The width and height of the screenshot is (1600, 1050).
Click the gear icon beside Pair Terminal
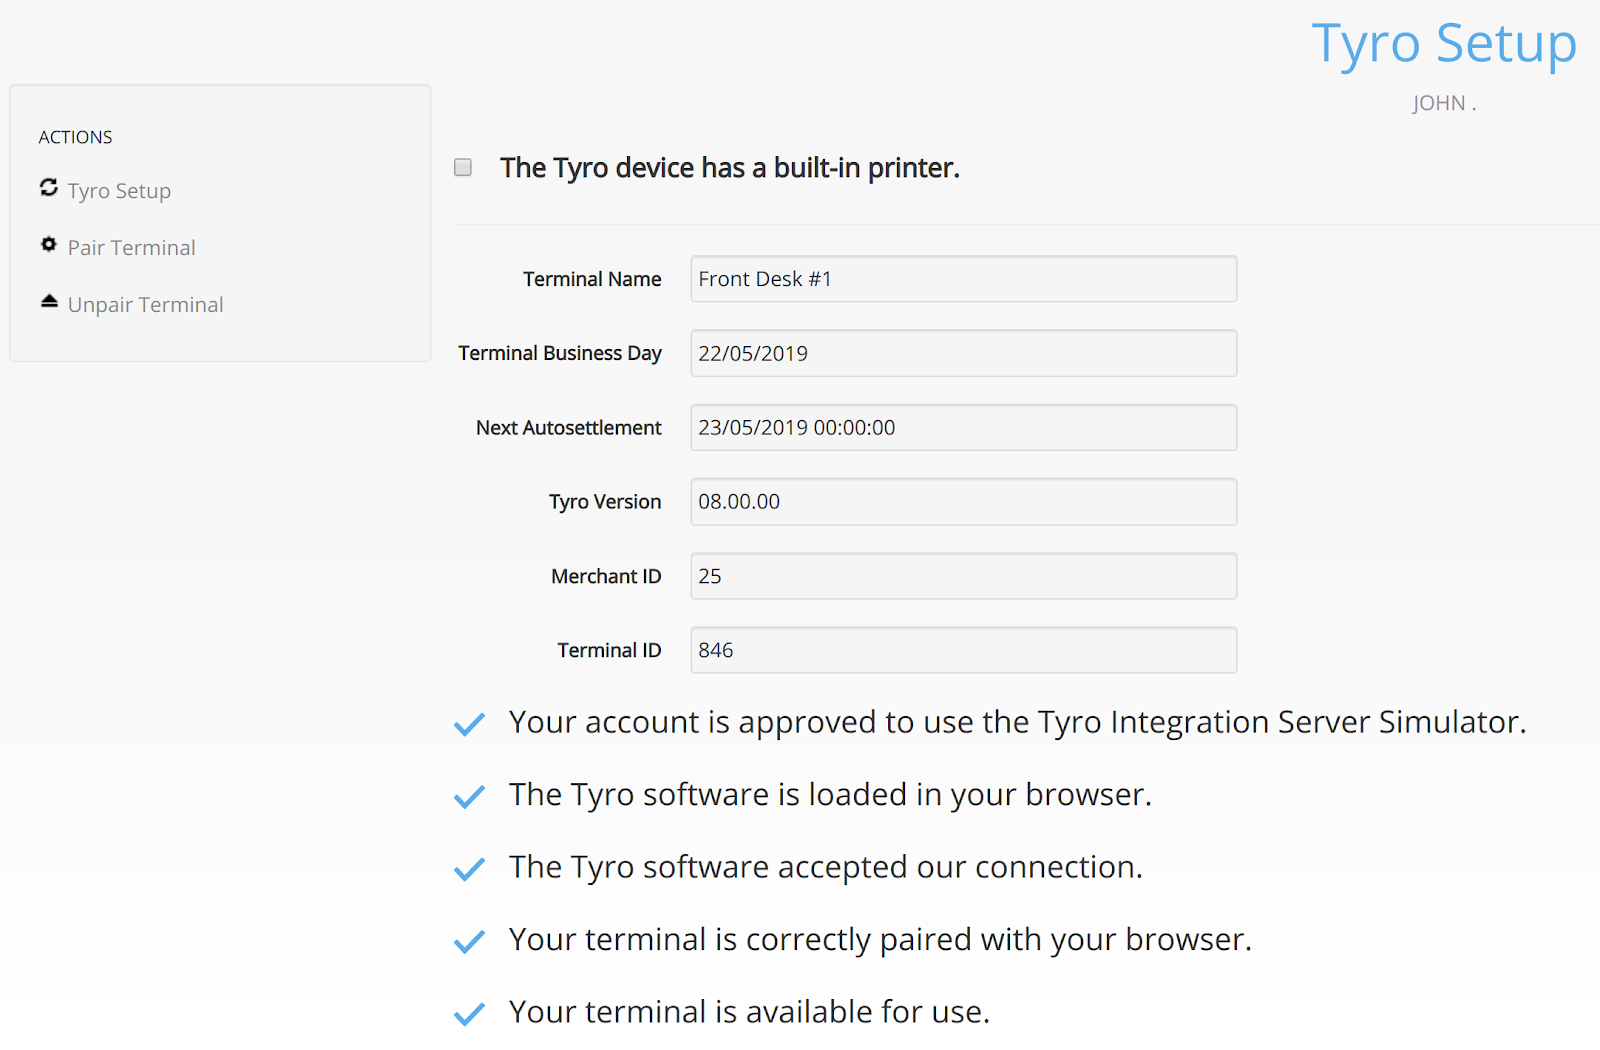tap(48, 244)
